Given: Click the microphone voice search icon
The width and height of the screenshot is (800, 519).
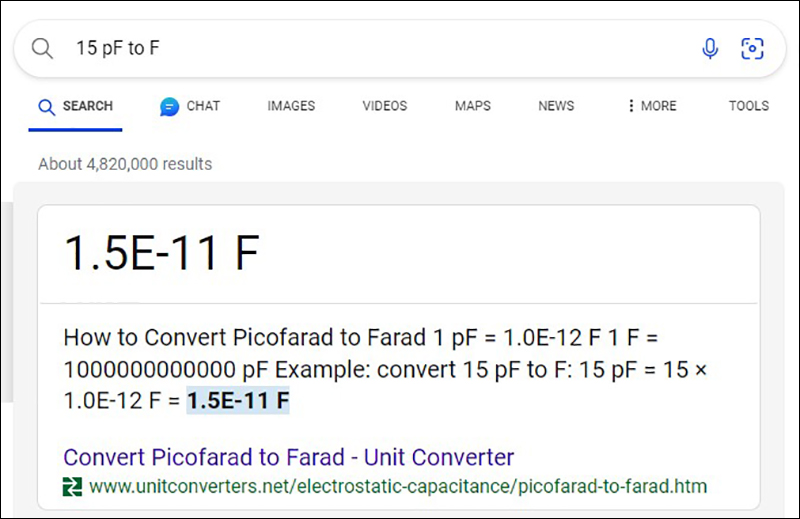Looking at the screenshot, I should [x=710, y=48].
